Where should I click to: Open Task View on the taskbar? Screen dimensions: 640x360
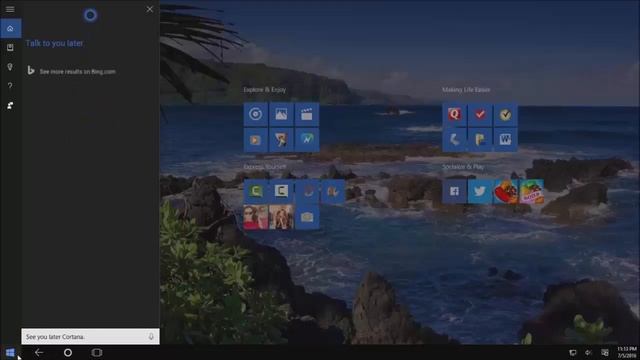97,352
